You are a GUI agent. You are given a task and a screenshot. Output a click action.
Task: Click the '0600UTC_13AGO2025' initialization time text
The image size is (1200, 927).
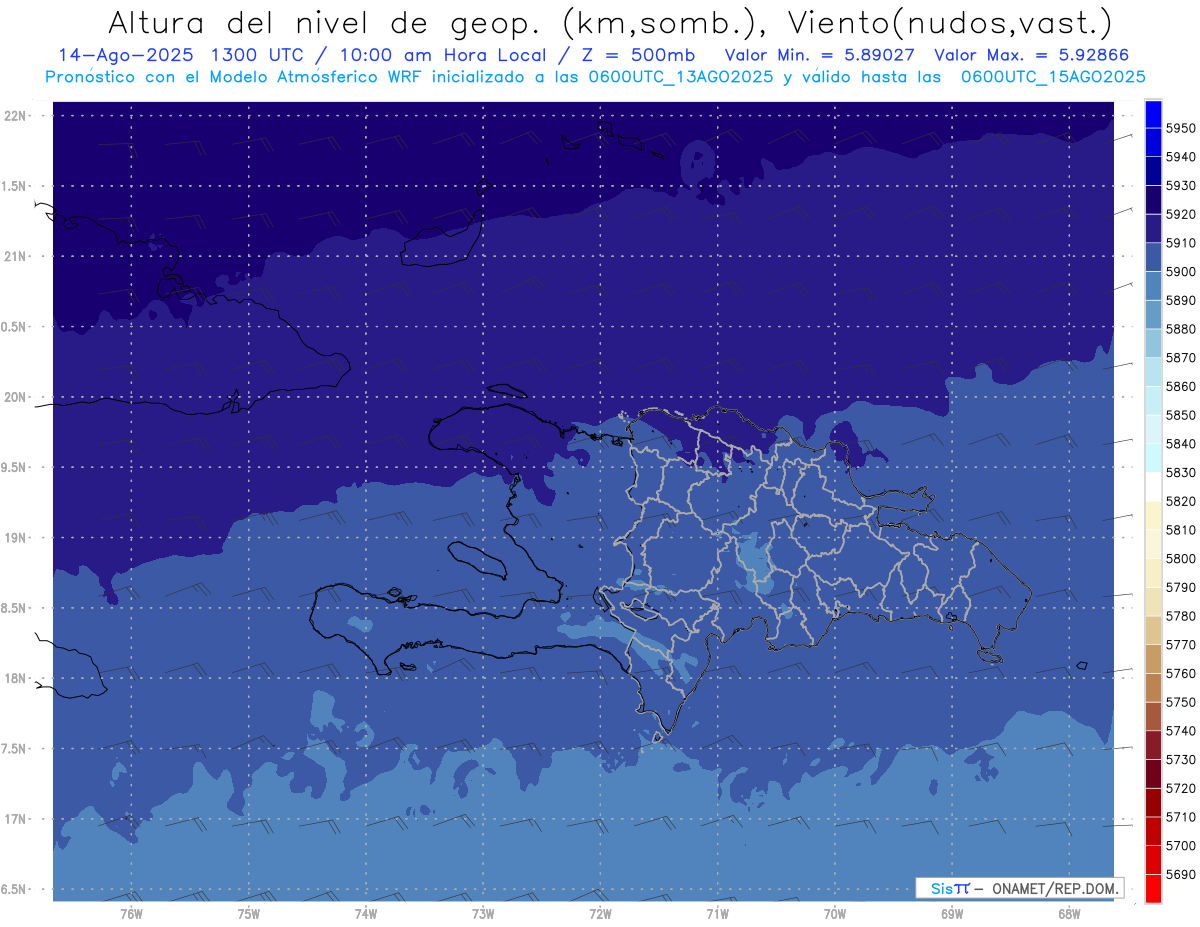pyautogui.click(x=681, y=77)
